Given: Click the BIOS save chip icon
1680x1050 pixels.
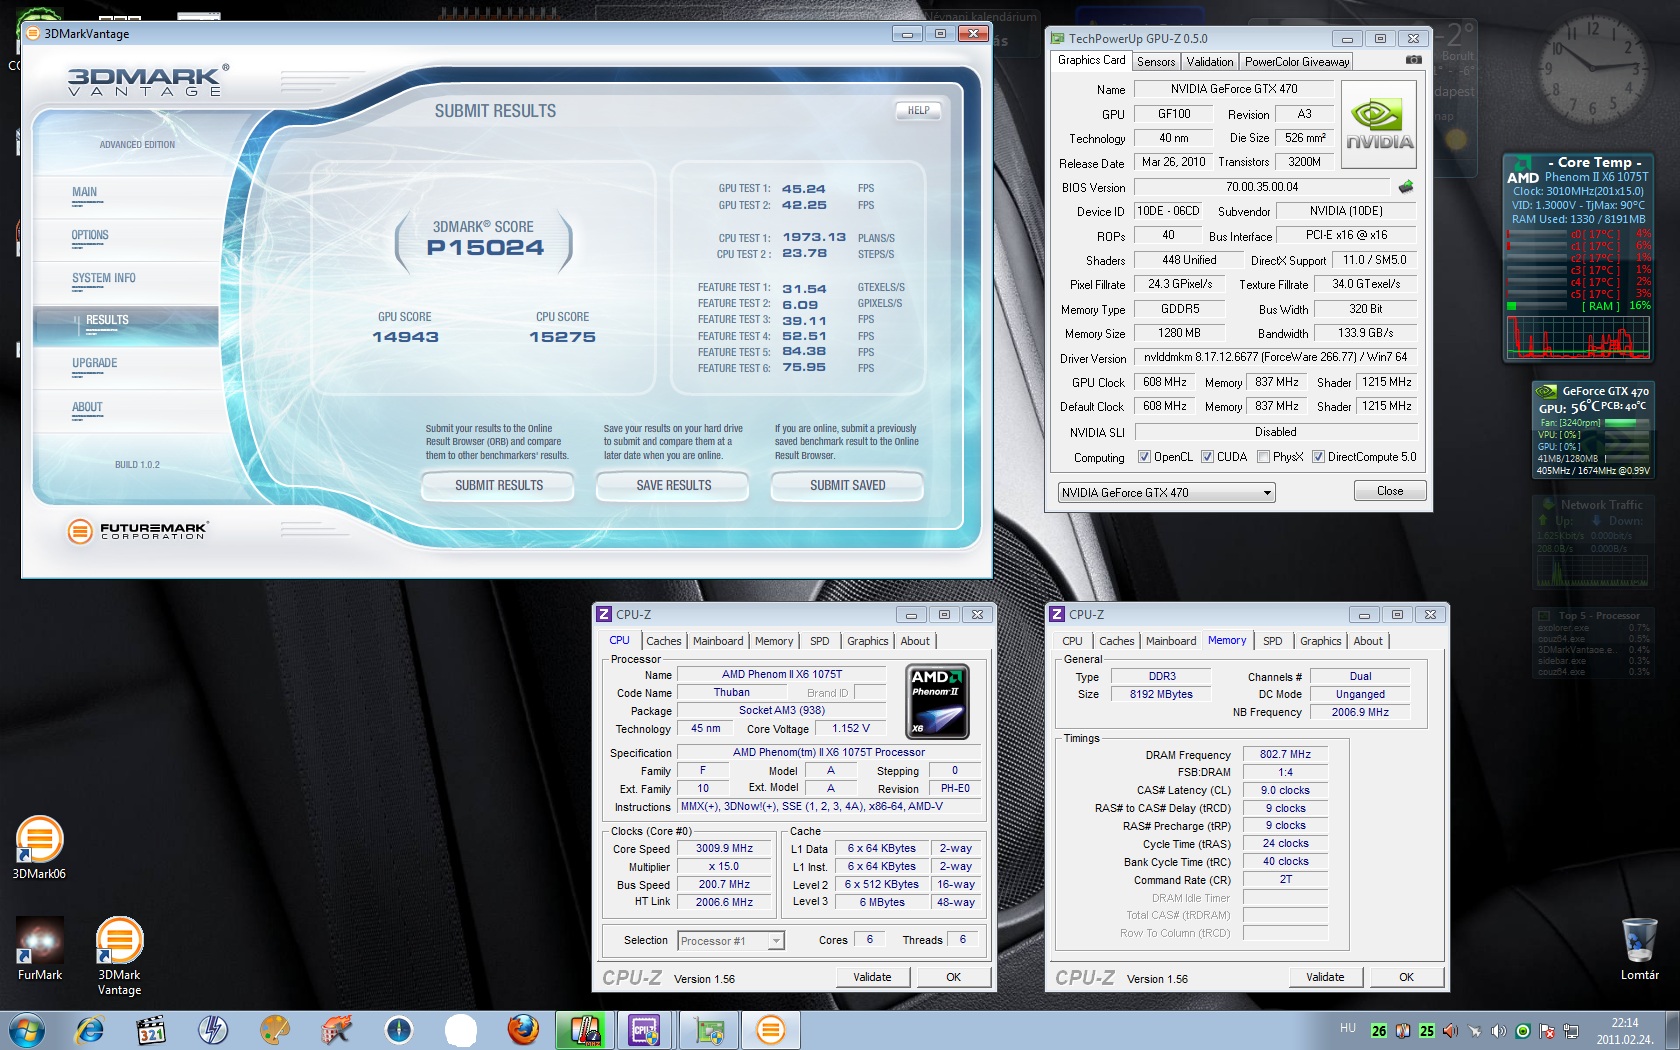Looking at the screenshot, I should (1406, 187).
